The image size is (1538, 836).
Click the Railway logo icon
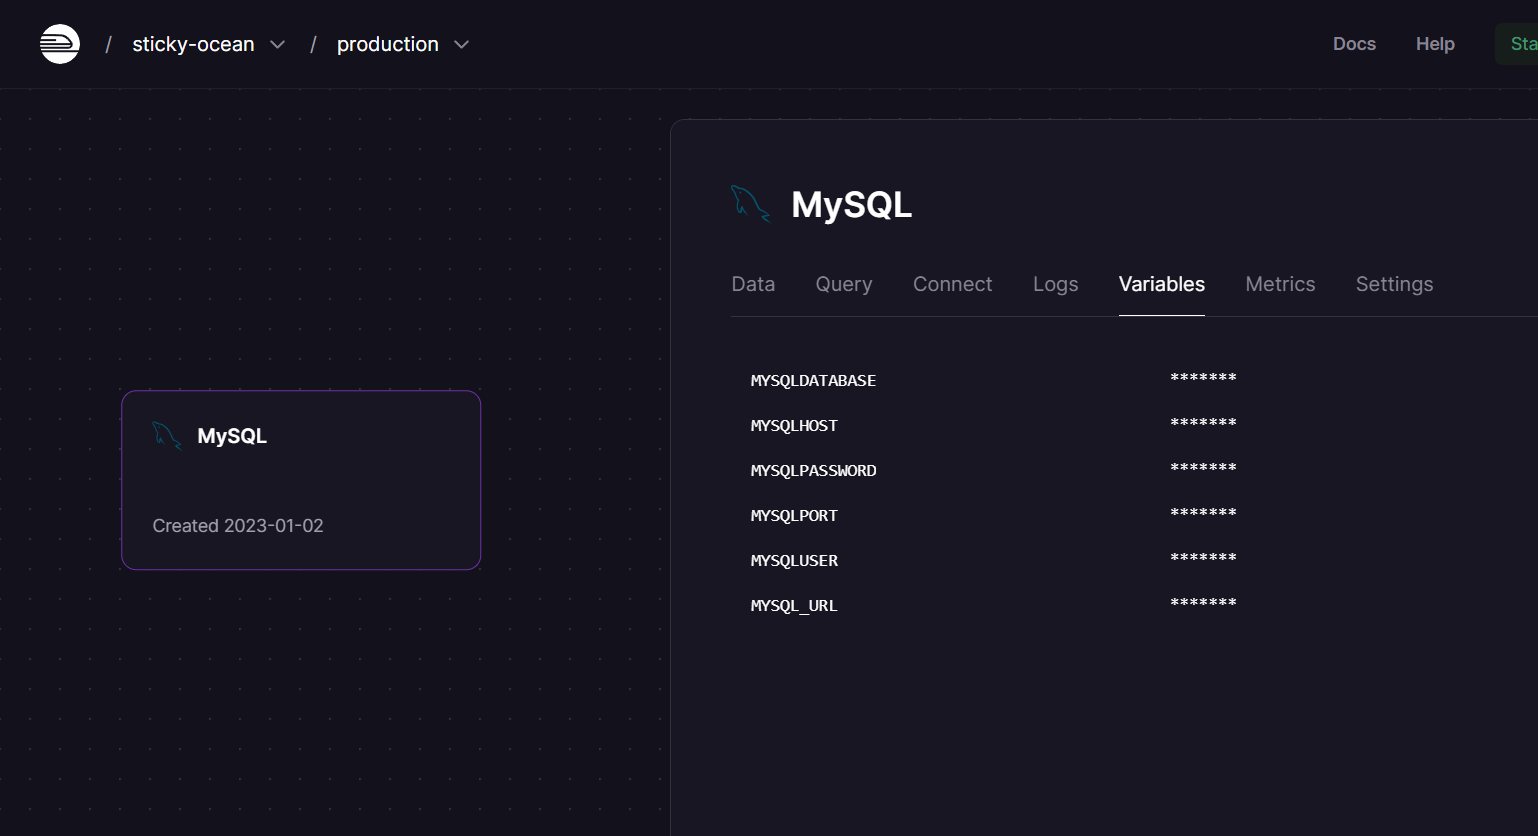[x=60, y=44]
